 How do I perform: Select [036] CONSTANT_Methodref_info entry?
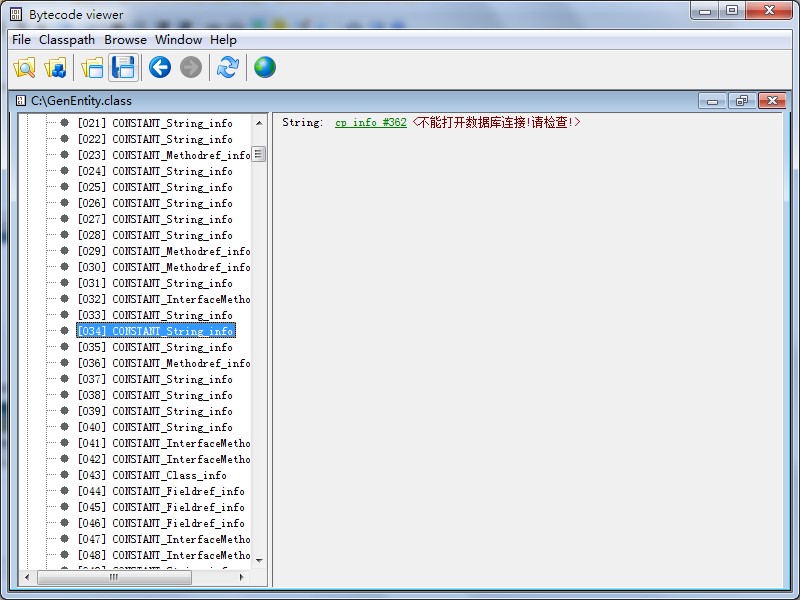click(164, 363)
